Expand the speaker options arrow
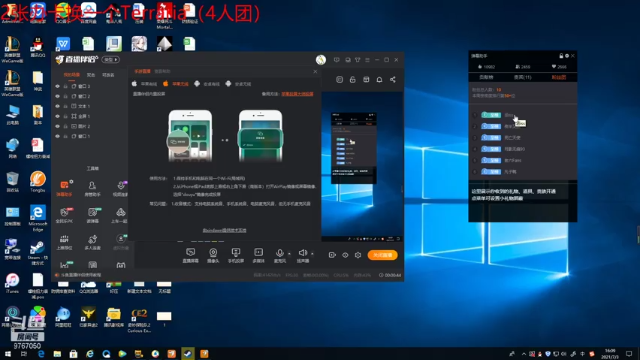Image resolution: width=640 pixels, height=360 pixels. click(312, 253)
